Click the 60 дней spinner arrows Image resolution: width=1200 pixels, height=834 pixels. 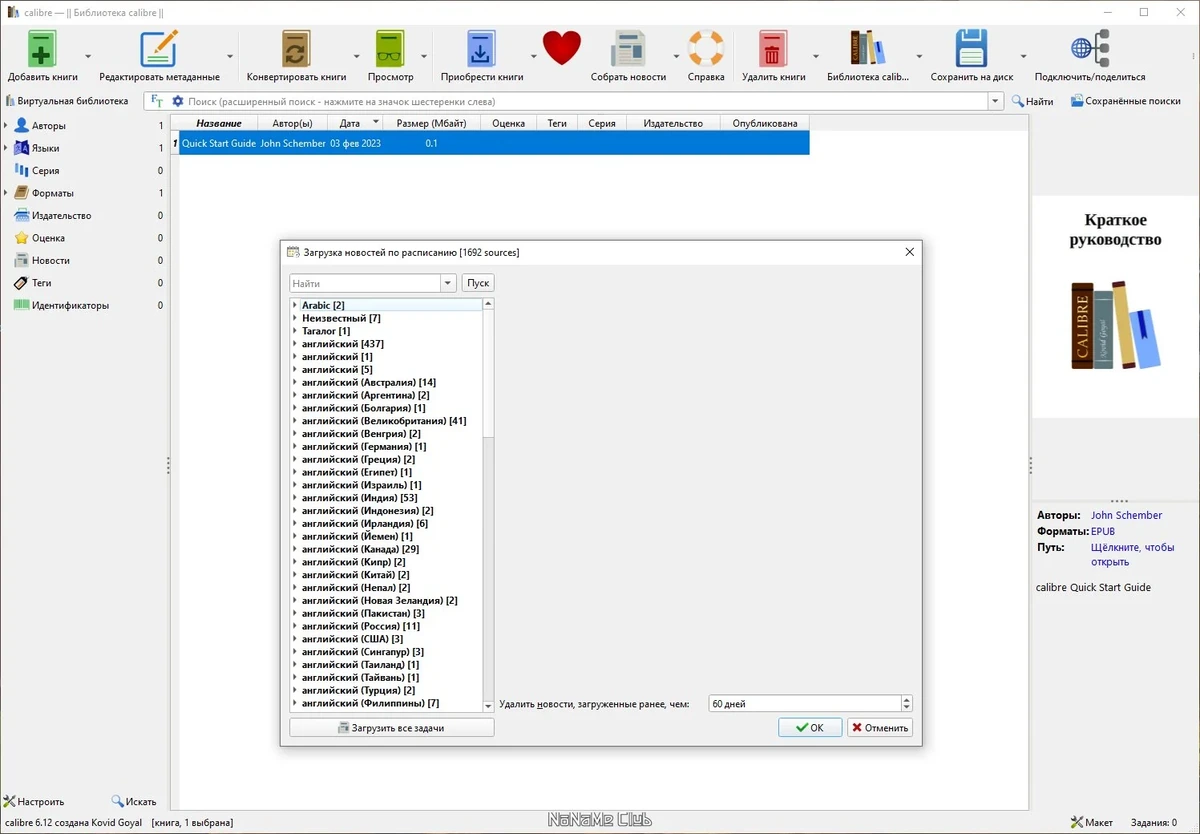point(906,704)
